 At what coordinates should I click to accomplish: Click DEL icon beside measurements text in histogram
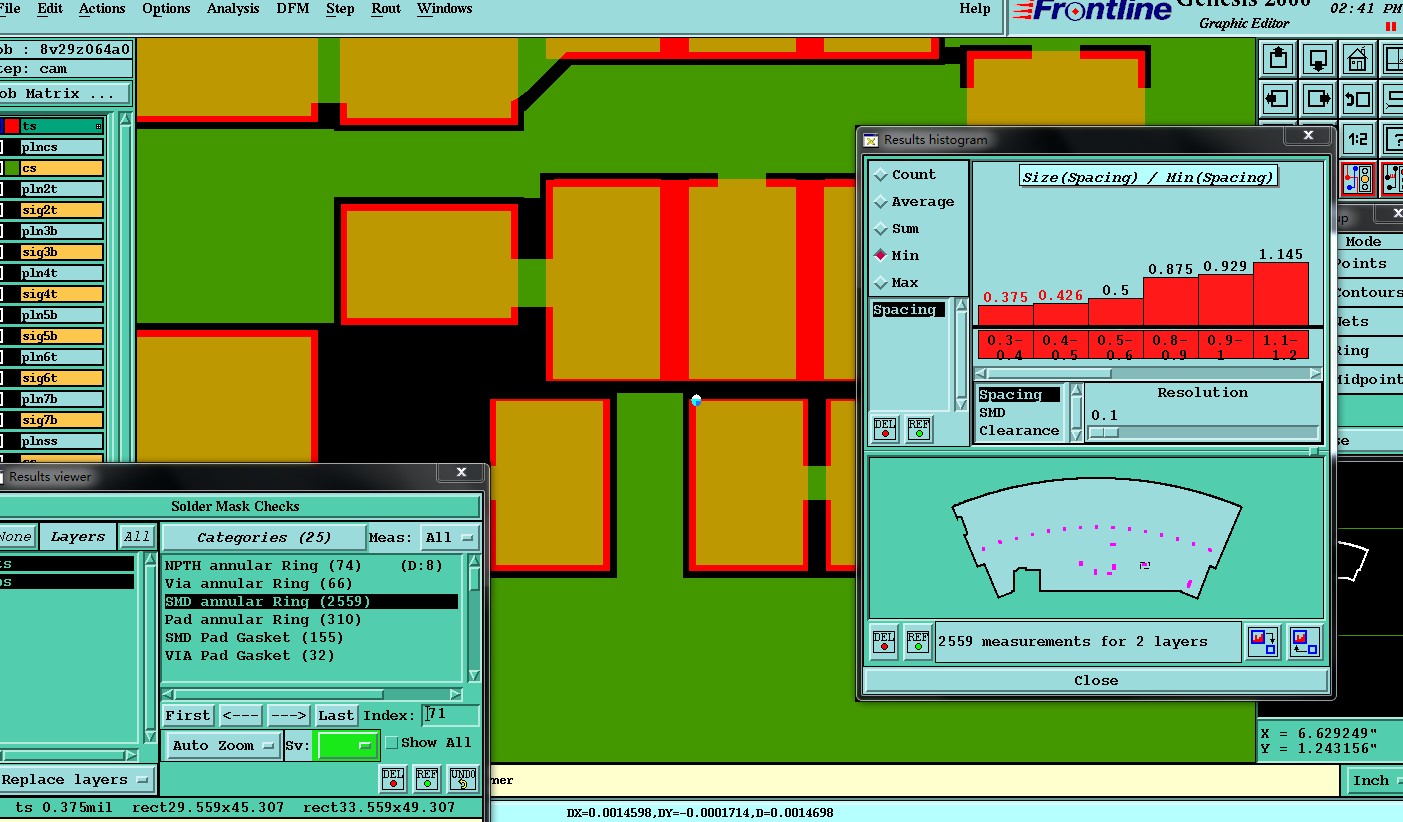(885, 641)
